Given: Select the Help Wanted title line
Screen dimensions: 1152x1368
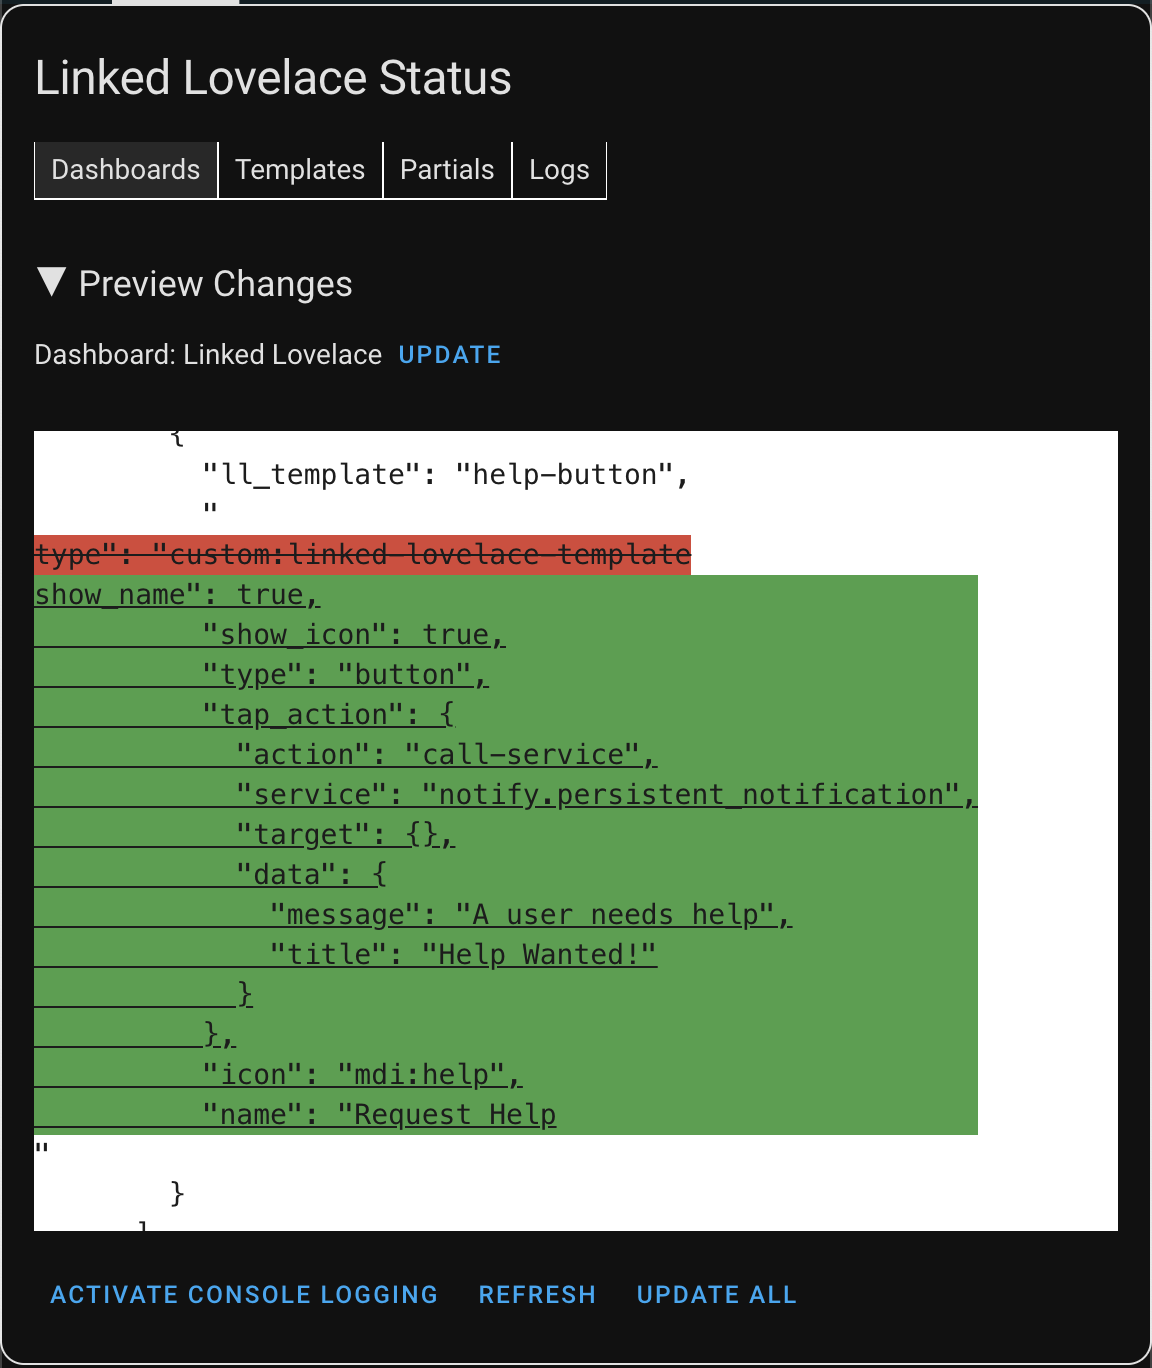Looking at the screenshot, I should (x=445, y=954).
